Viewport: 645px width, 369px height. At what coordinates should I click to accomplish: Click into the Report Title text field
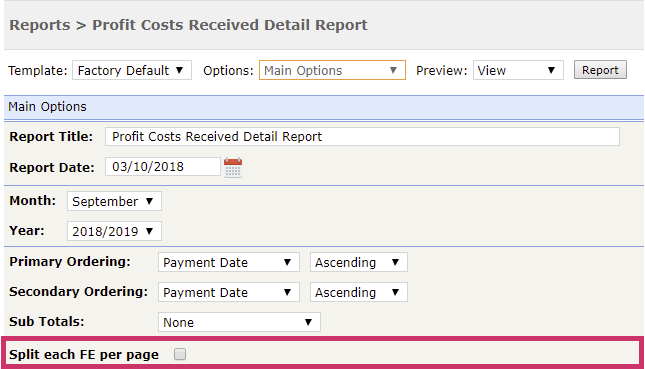(362, 137)
